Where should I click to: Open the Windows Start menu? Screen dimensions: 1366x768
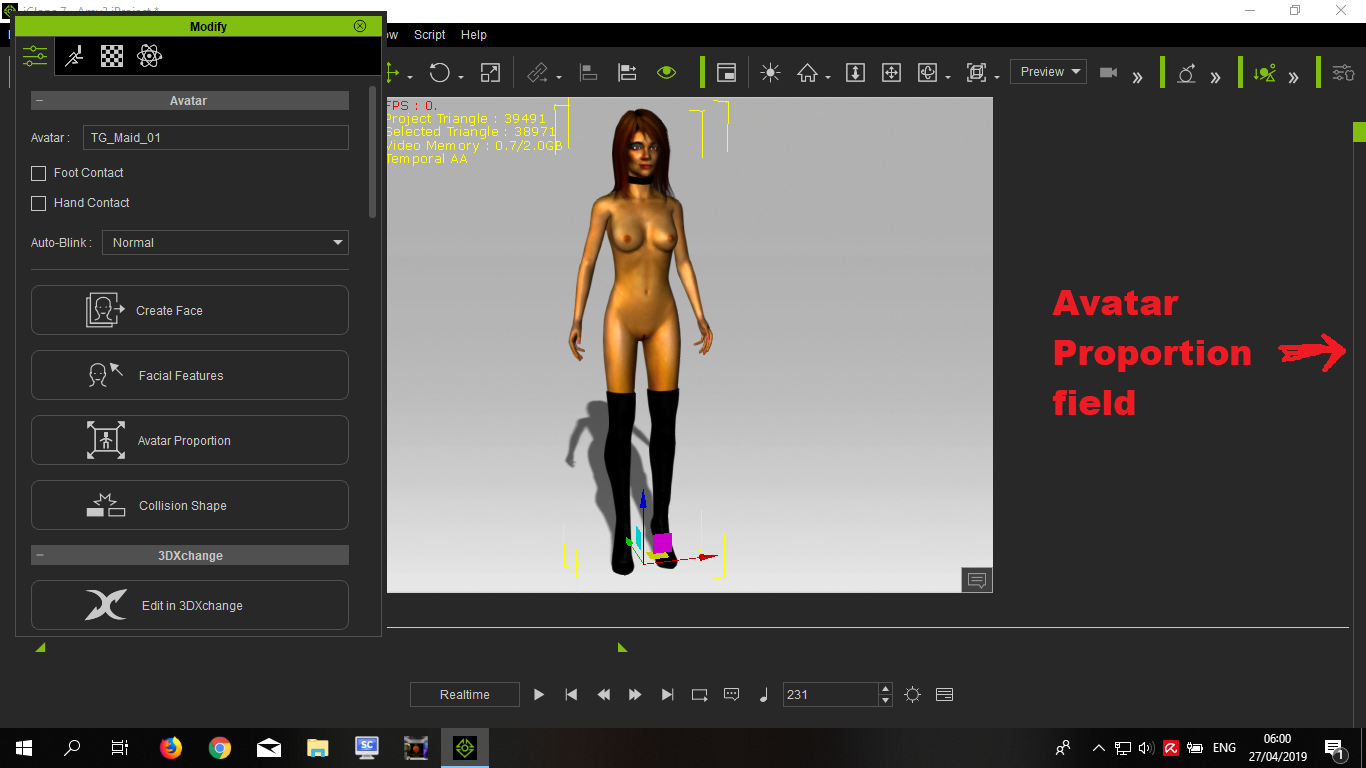(24, 747)
